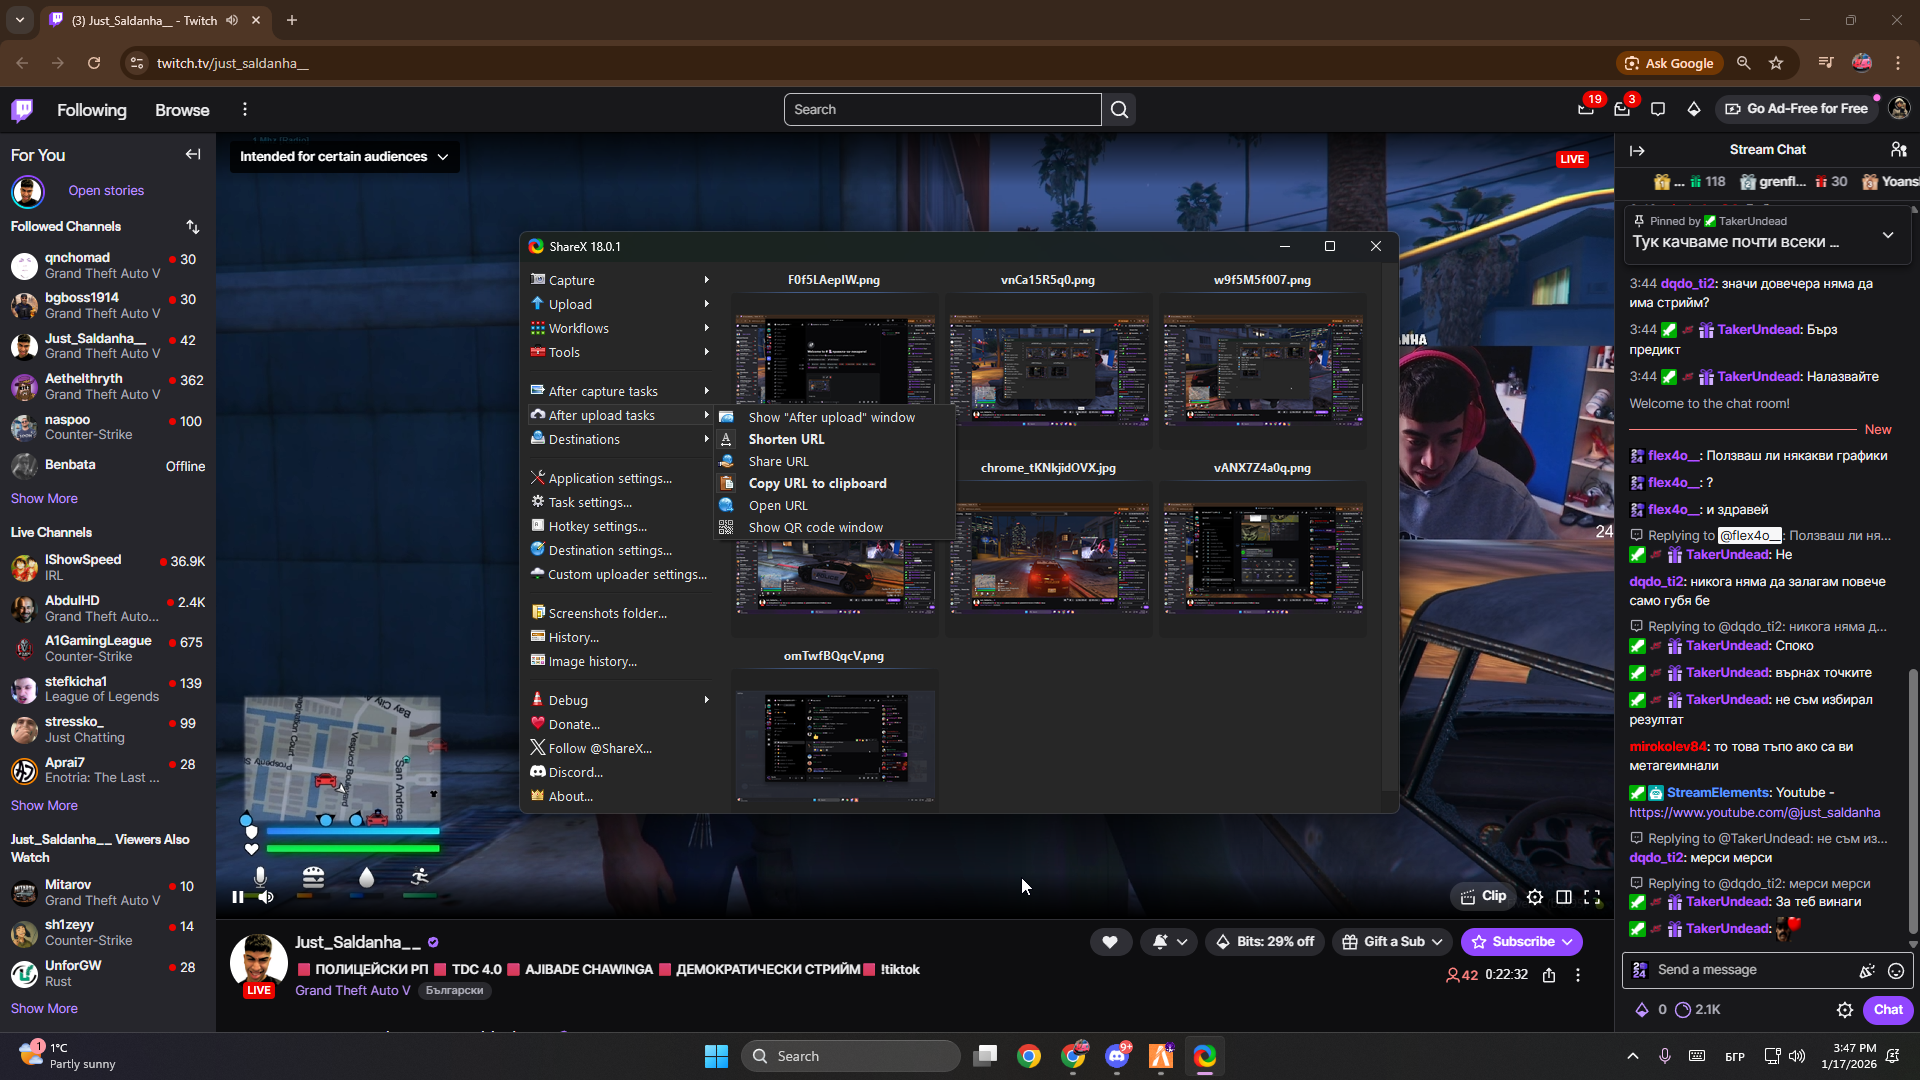Open Whispers chat bubble icon

(x=1657, y=109)
